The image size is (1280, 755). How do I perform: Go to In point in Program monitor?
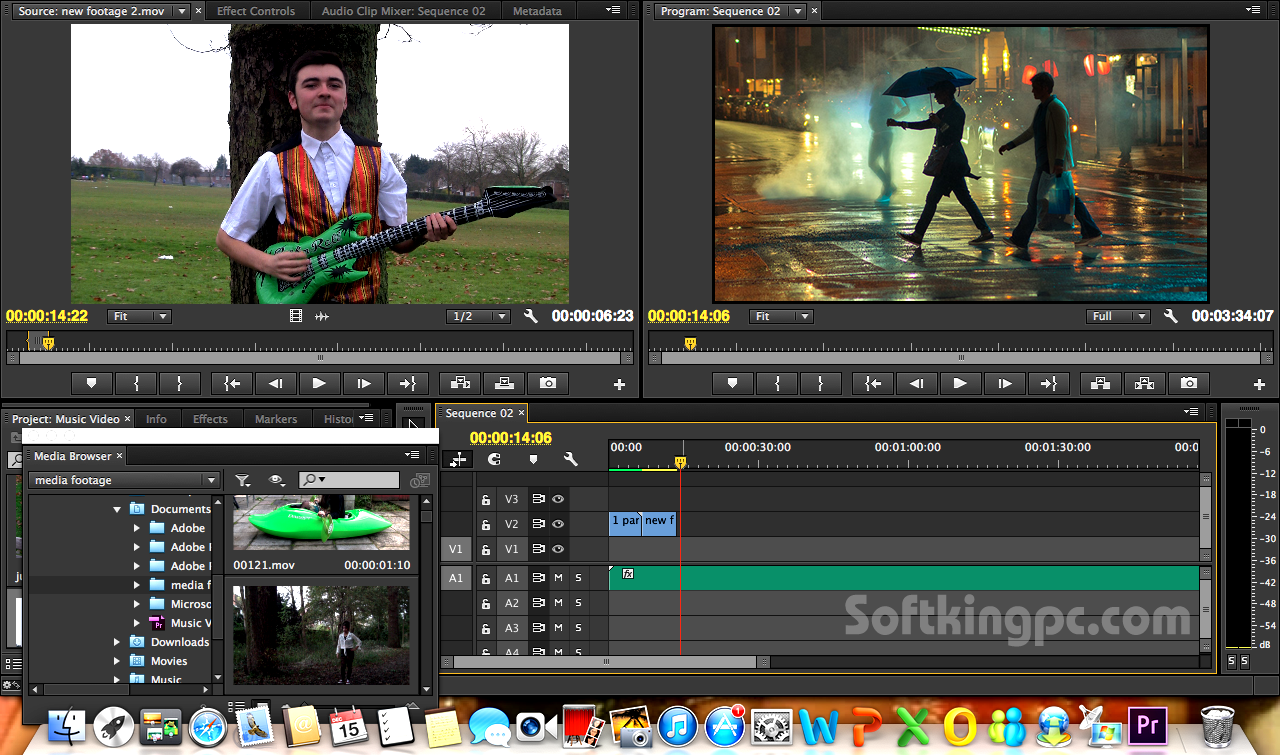click(x=872, y=383)
